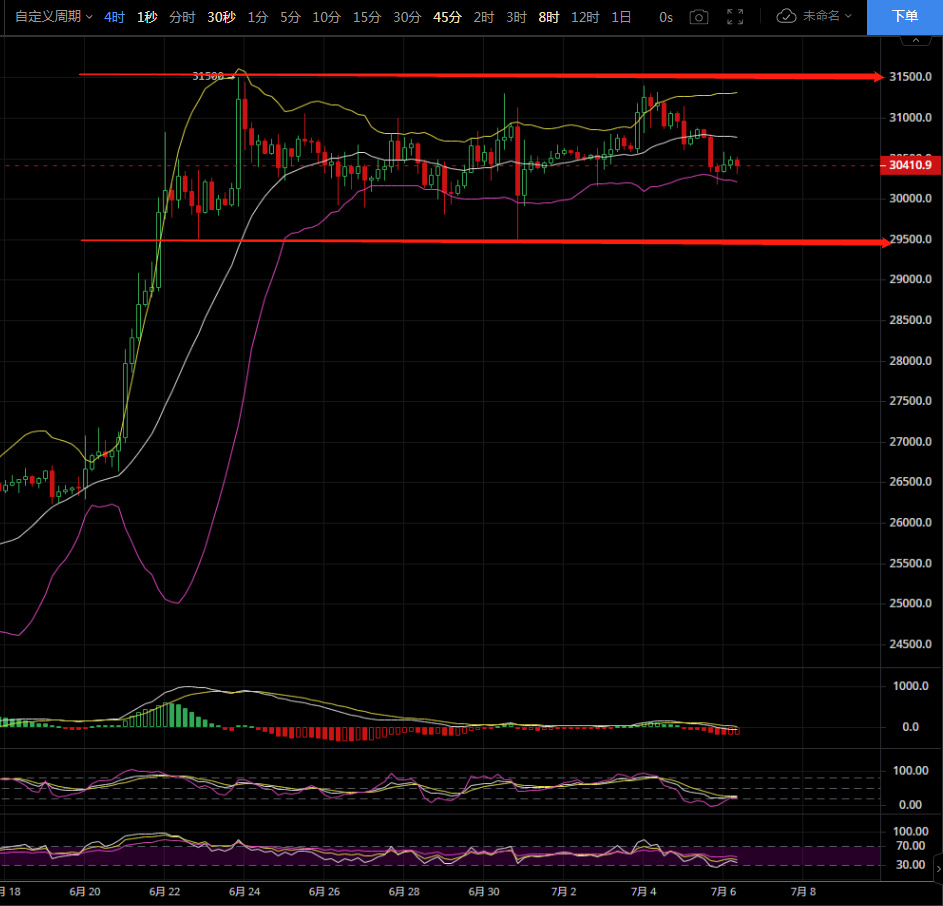
Task: Click the 0s countdown indicator
Action: click(x=666, y=17)
